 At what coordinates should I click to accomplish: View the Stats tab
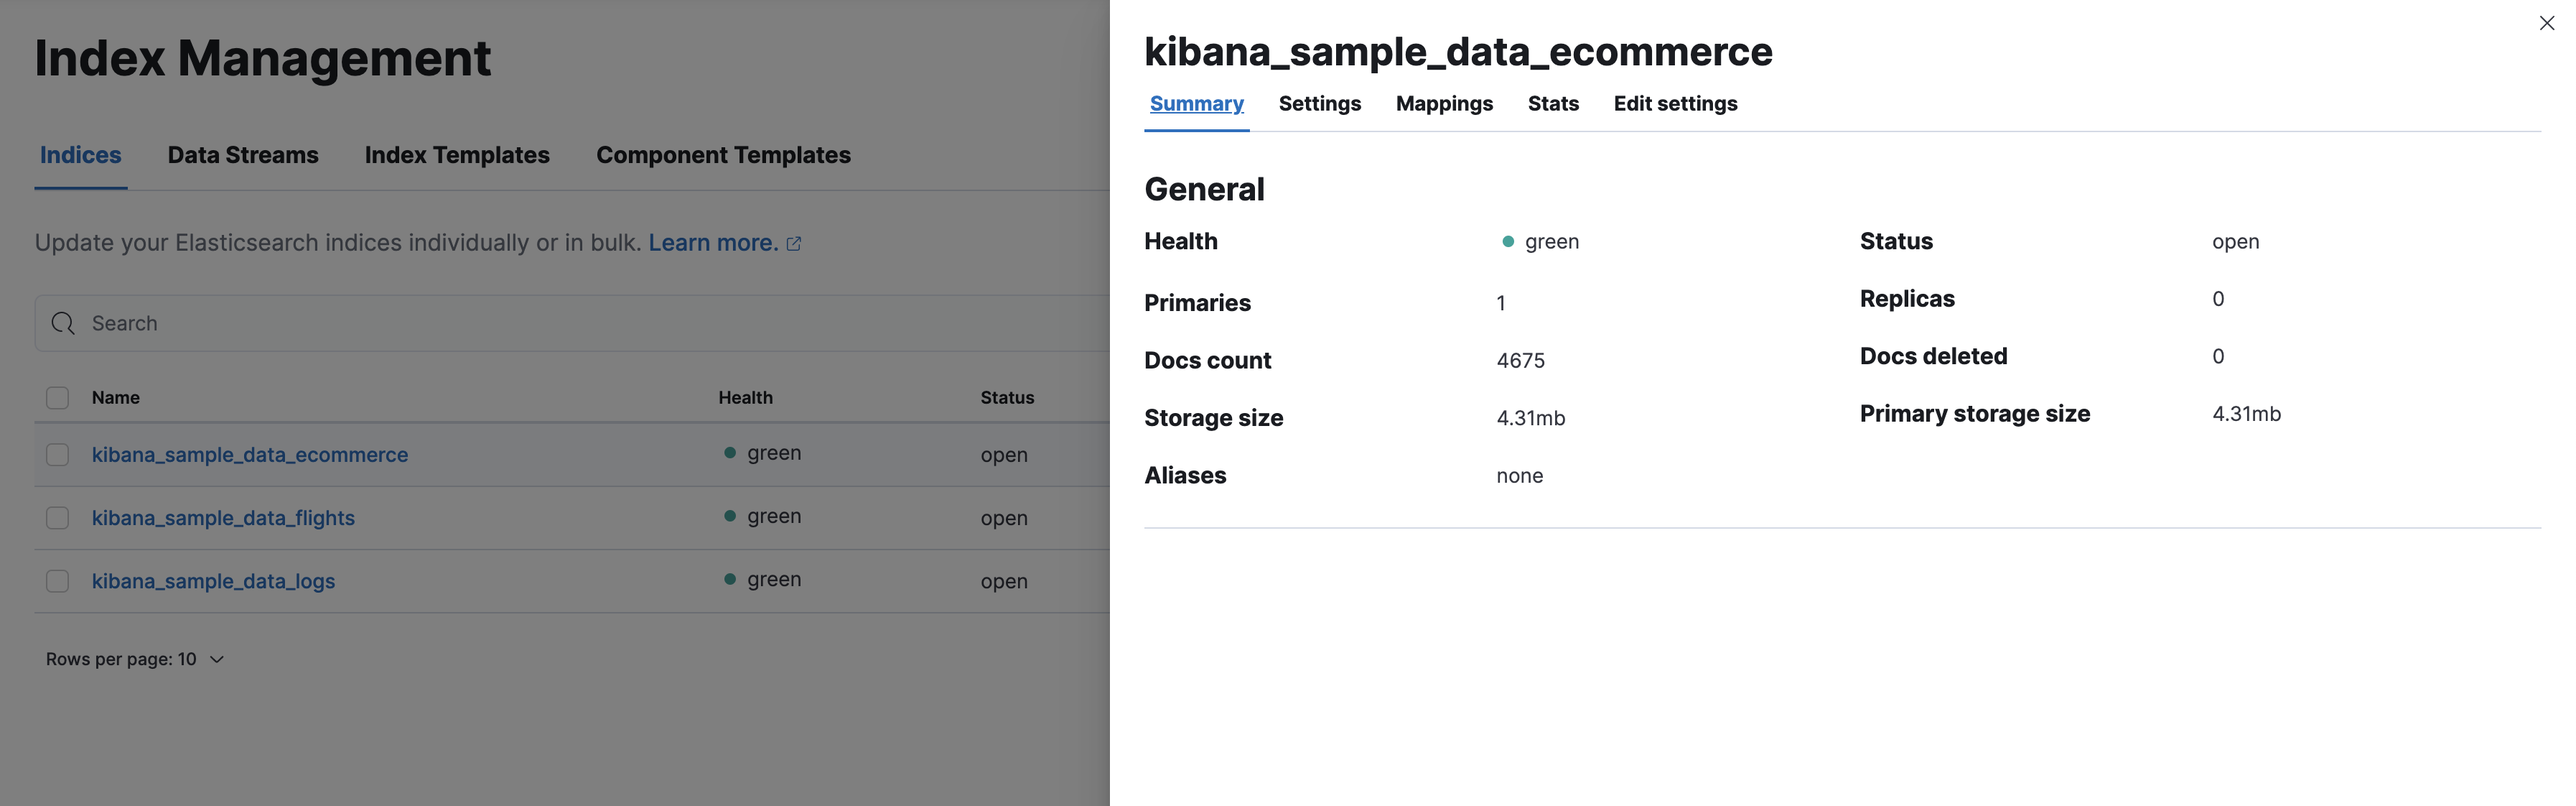[1552, 103]
